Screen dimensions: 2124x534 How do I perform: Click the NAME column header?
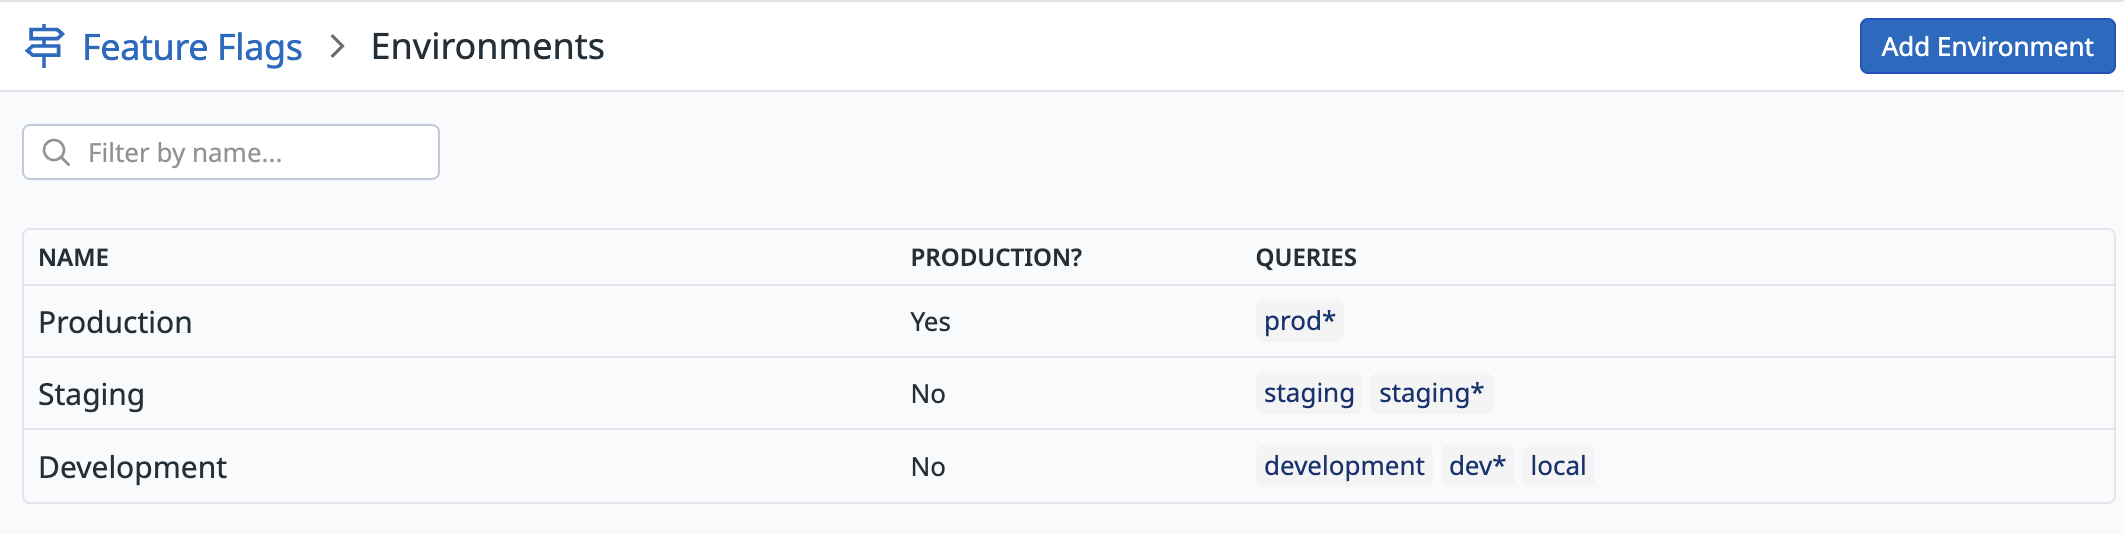pyautogui.click(x=74, y=257)
